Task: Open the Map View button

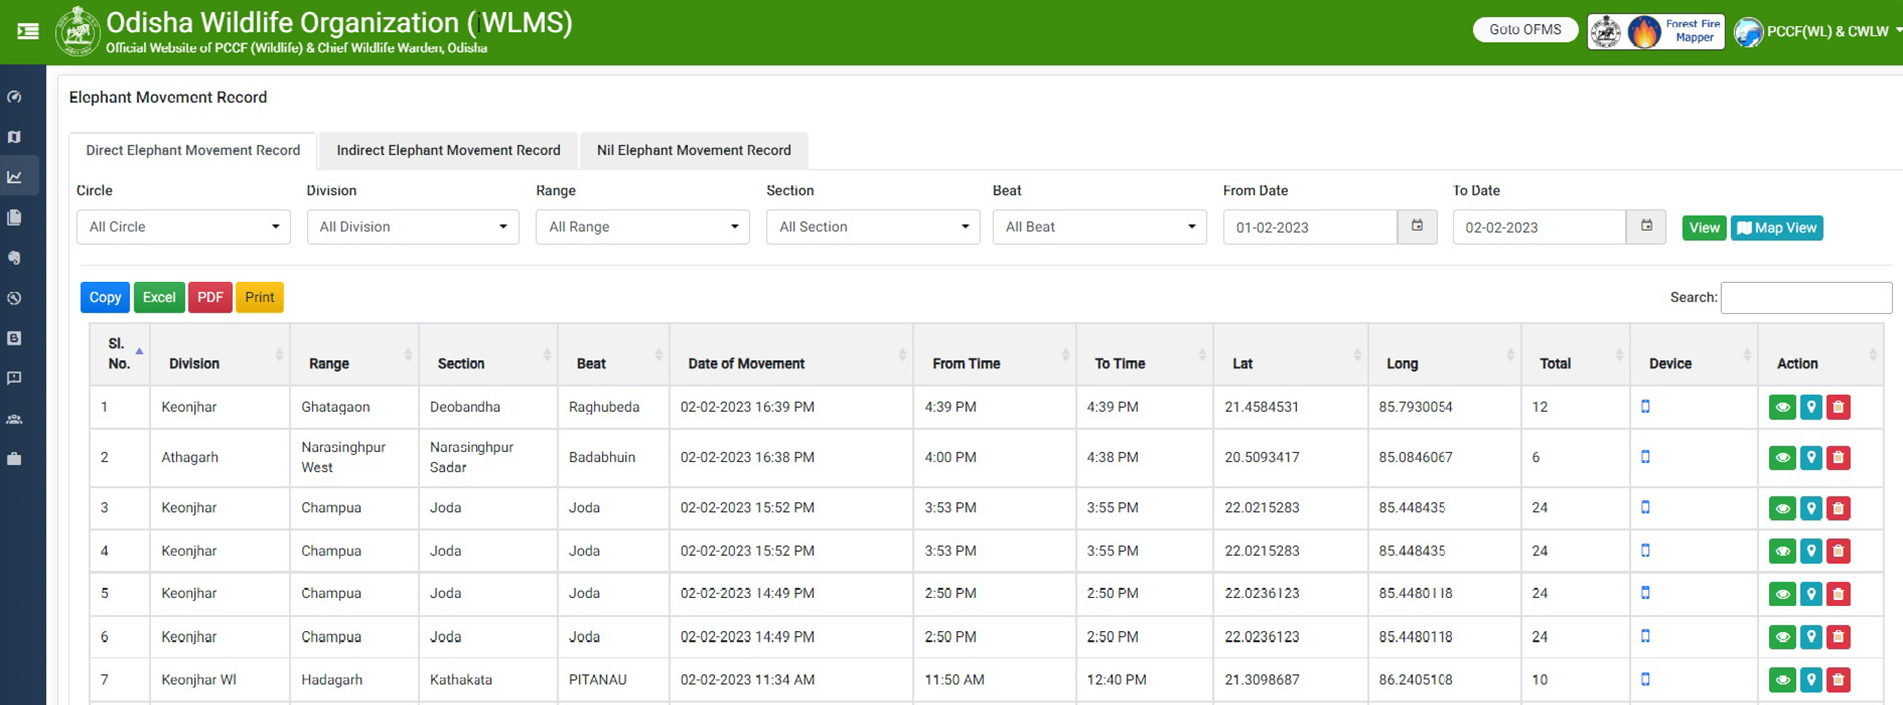Action: pos(1777,228)
